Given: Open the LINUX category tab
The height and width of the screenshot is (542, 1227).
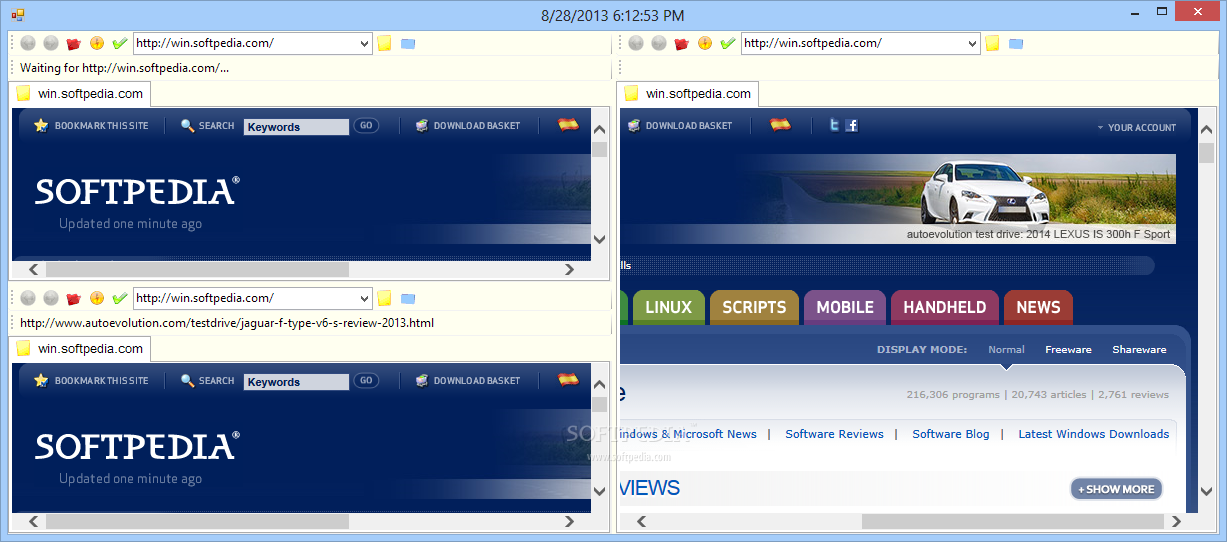Looking at the screenshot, I should click(x=668, y=307).
